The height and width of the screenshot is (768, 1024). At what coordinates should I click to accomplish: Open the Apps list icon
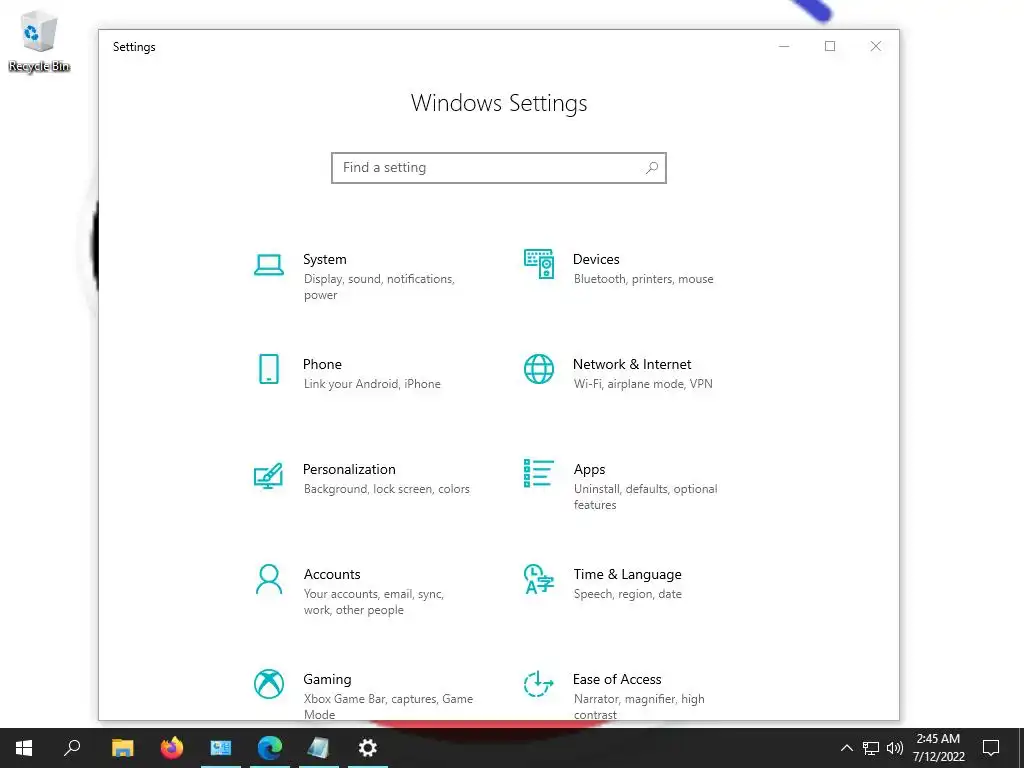pyautogui.click(x=539, y=473)
